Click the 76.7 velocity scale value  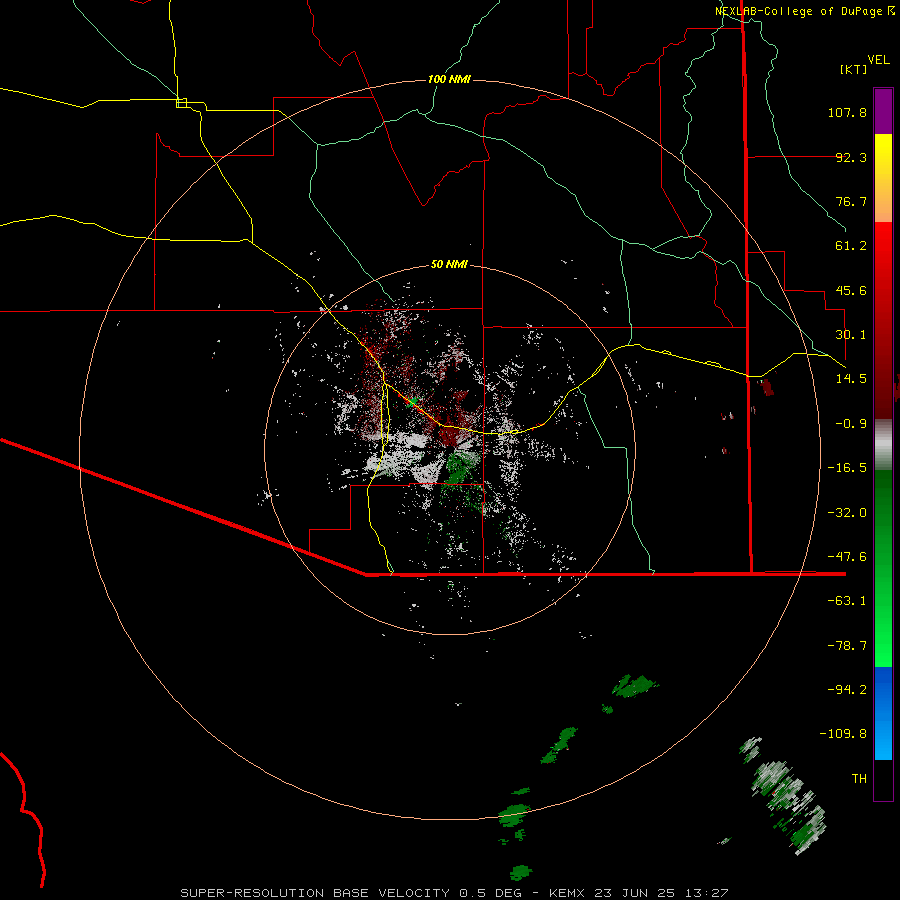point(851,201)
